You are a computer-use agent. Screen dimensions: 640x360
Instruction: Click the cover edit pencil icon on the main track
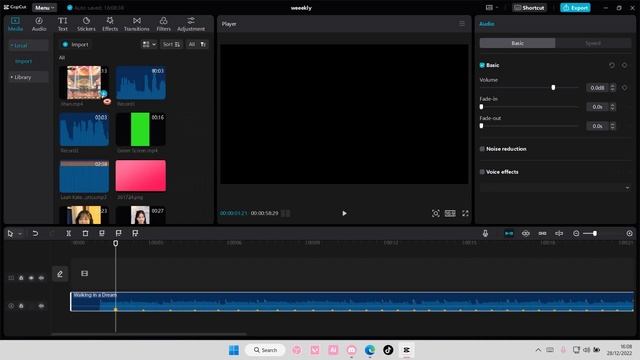pyautogui.click(x=60, y=274)
